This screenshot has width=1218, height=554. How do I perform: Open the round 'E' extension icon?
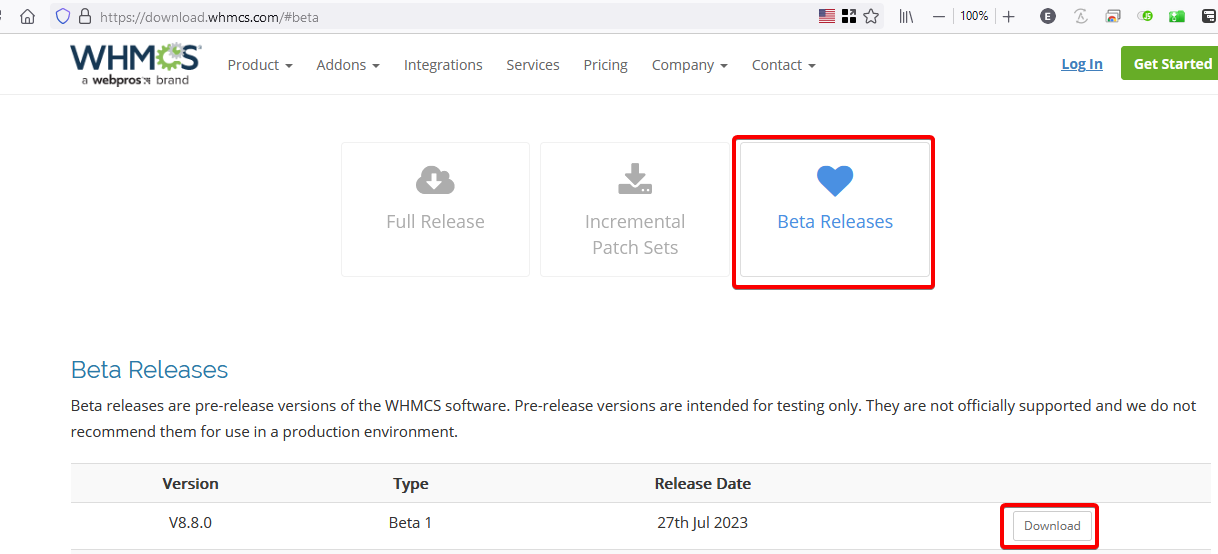coord(1048,16)
